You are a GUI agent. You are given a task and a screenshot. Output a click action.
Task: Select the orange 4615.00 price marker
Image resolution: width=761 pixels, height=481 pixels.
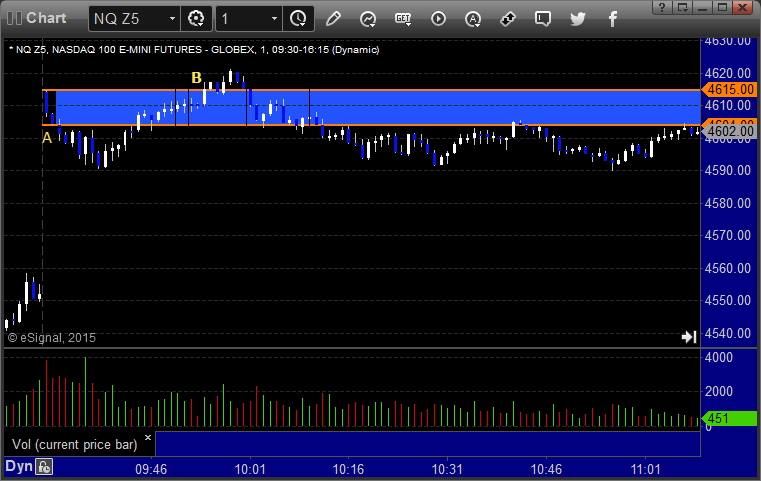pos(729,89)
